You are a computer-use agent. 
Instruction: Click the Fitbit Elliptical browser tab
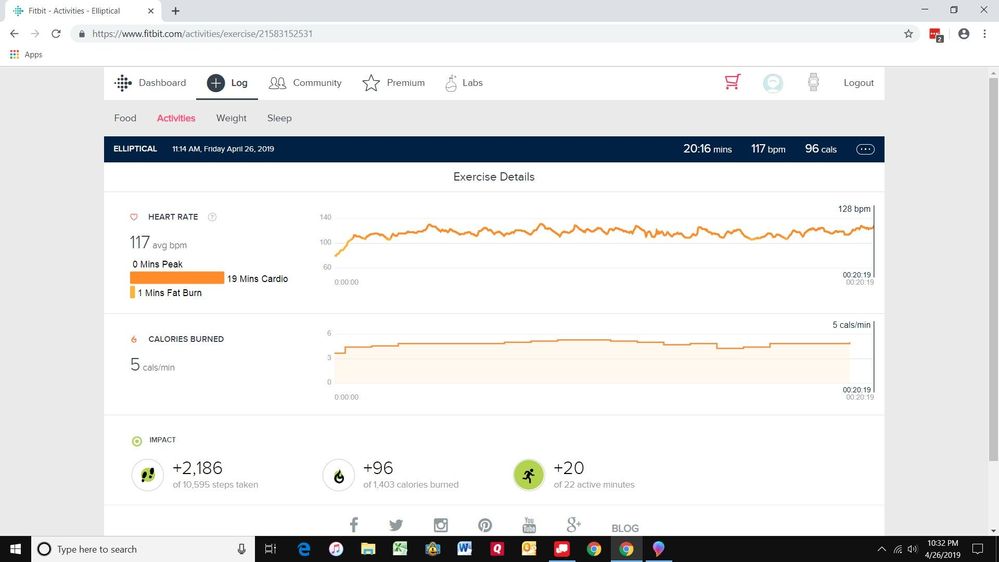83,11
